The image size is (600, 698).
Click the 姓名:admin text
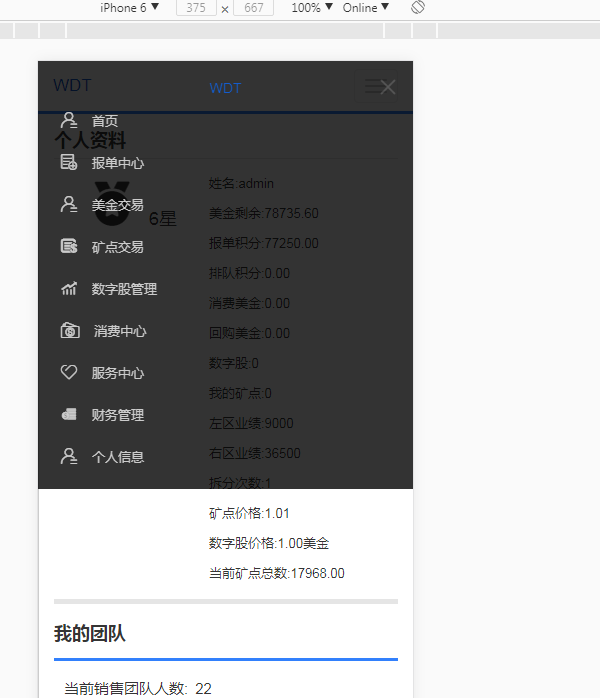click(241, 183)
